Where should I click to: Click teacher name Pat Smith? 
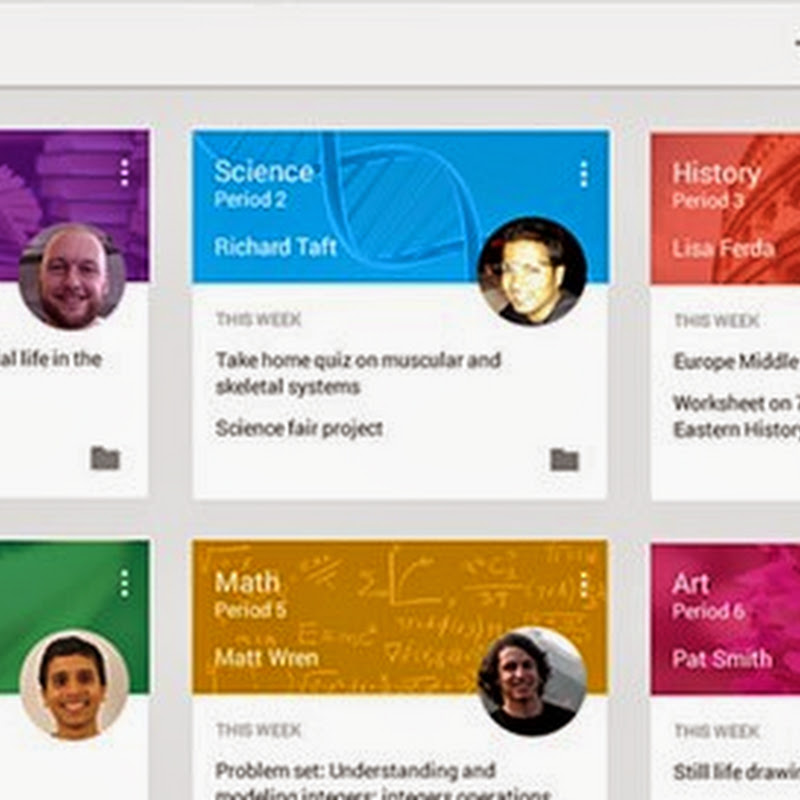[722, 659]
